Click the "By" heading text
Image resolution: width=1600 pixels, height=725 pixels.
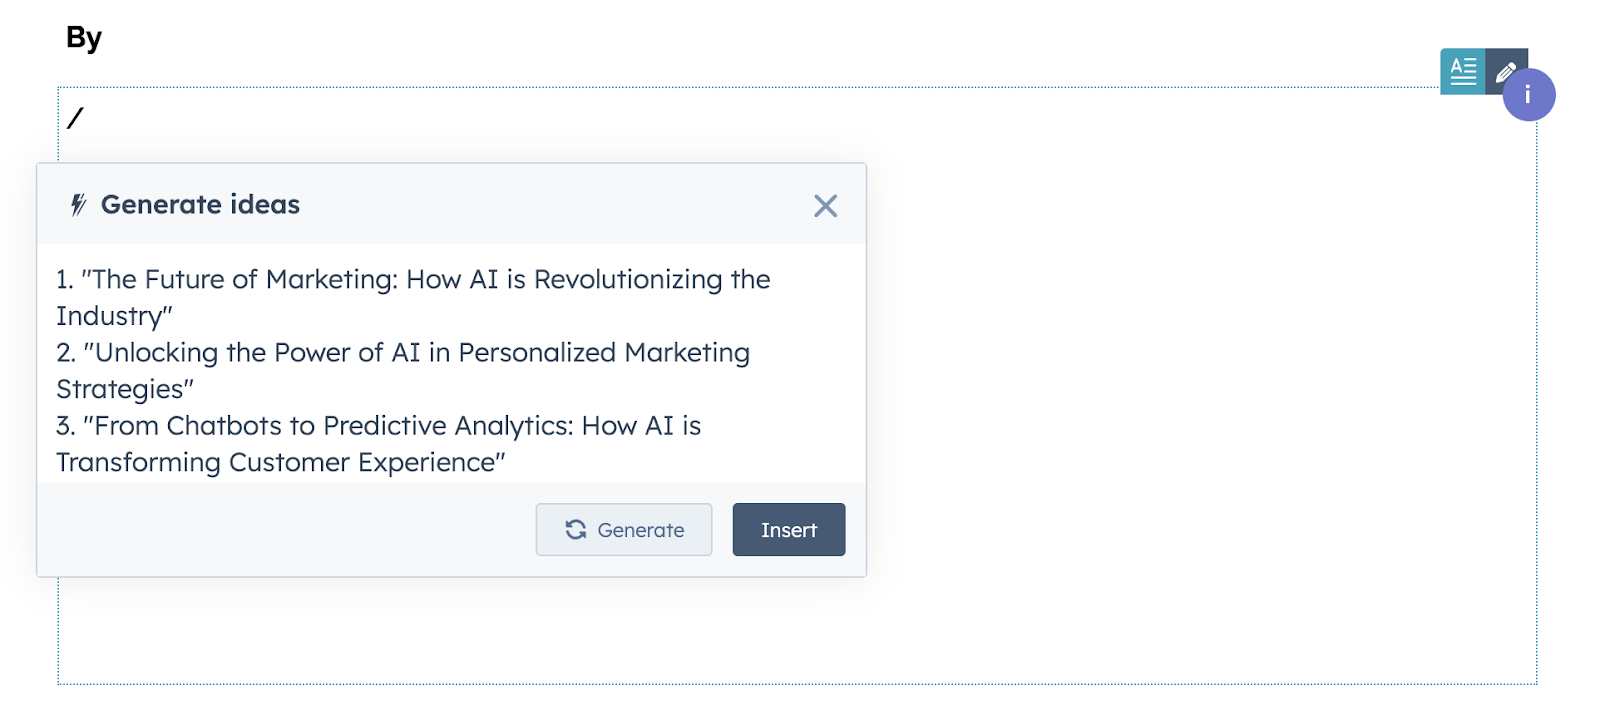(x=84, y=38)
